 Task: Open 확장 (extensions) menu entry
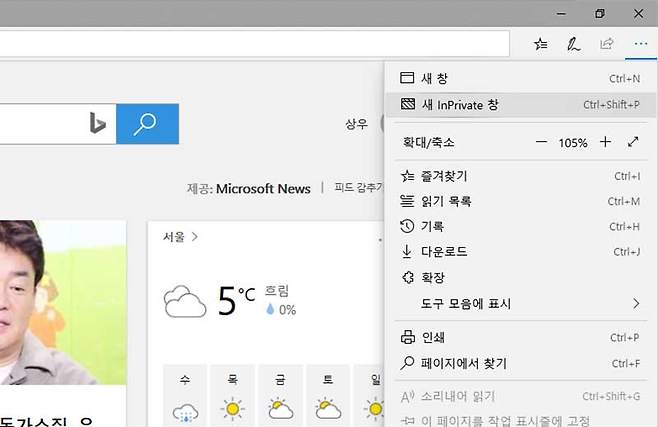pos(520,277)
